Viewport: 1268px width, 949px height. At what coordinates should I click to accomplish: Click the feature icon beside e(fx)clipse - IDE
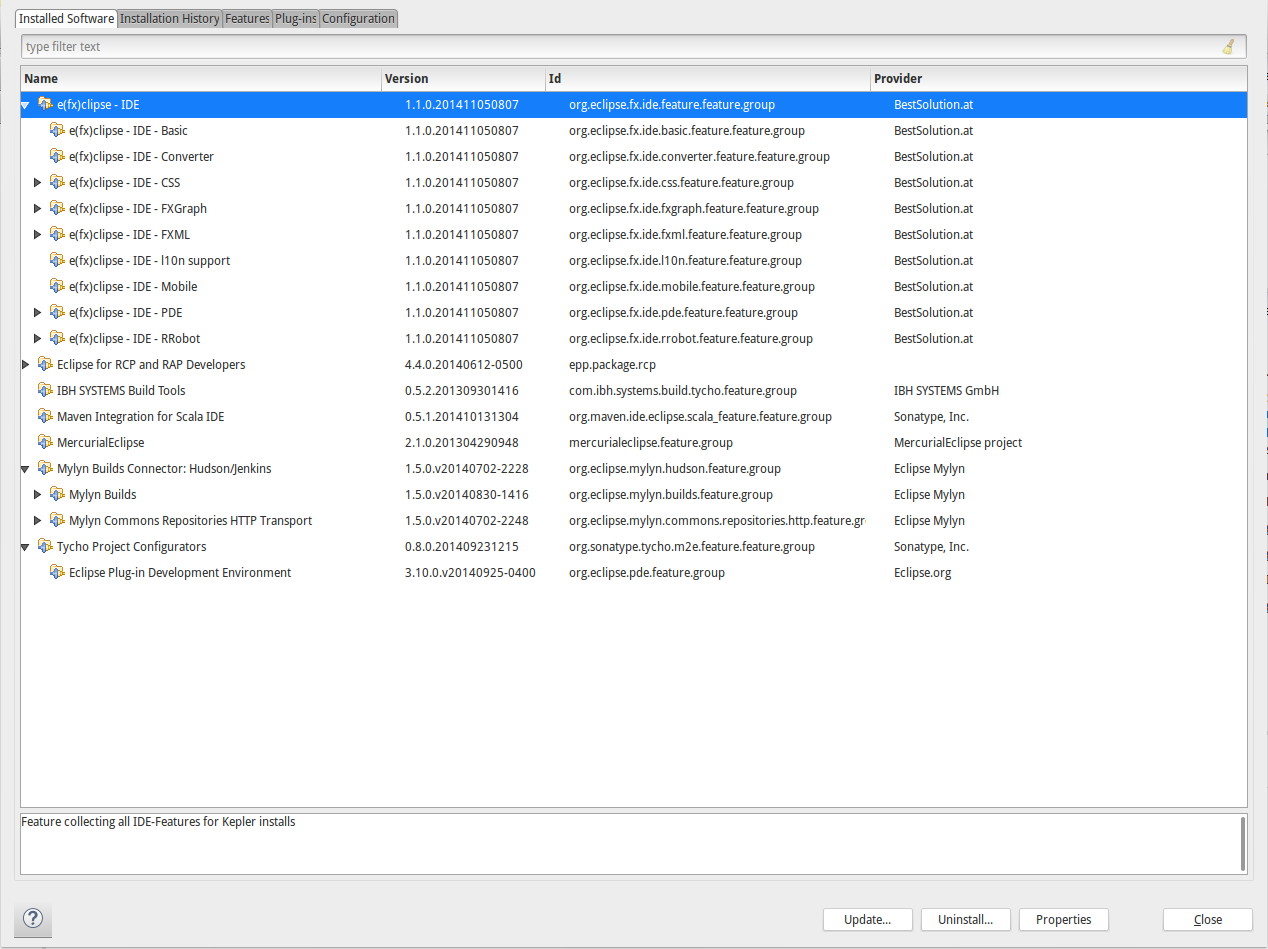tap(45, 104)
